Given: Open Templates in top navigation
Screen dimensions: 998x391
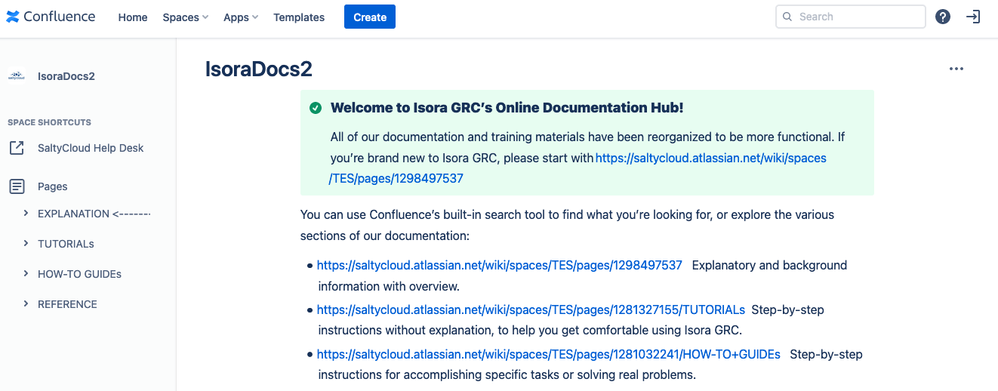Looking at the screenshot, I should click(x=299, y=17).
